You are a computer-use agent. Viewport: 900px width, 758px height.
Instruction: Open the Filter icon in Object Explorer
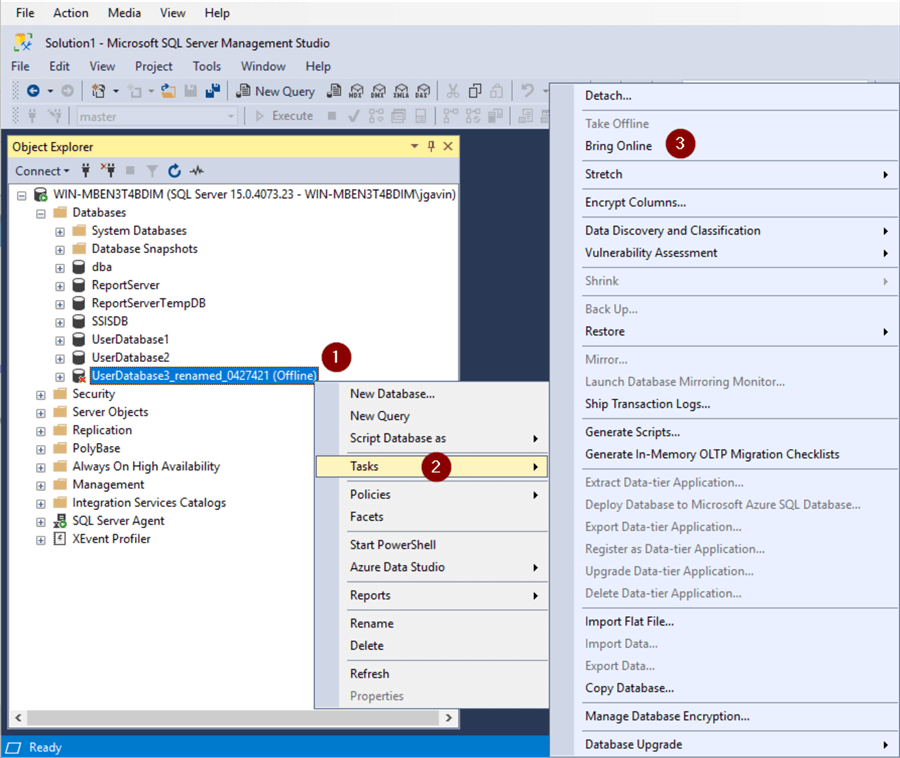click(152, 171)
